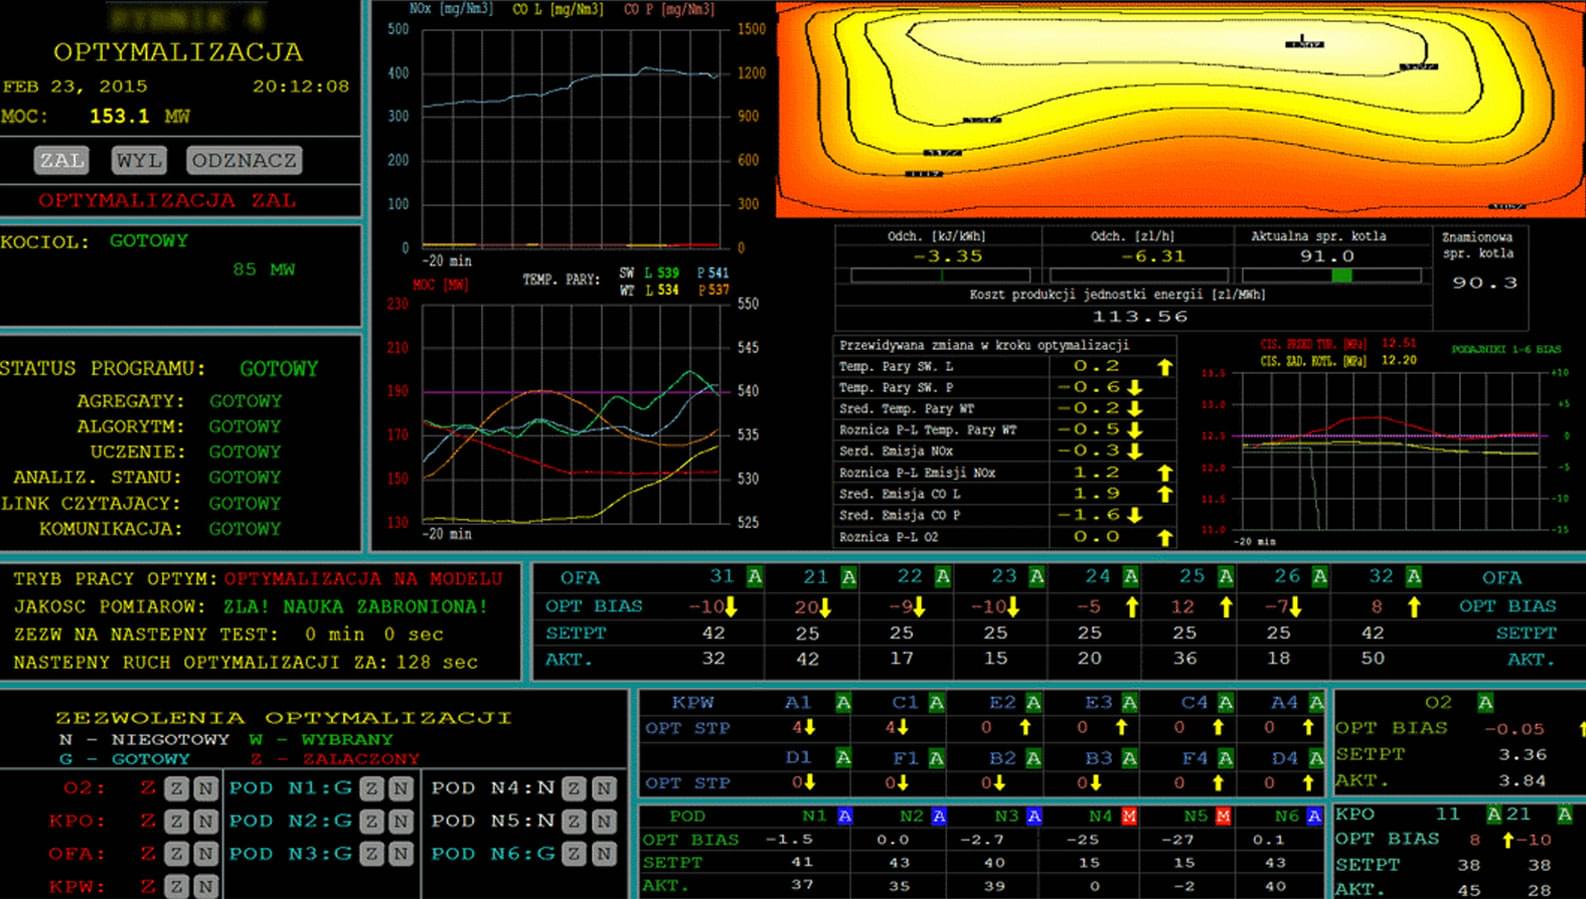The width and height of the screenshot is (1586, 899).
Task: Toggle the Z button for O2 permission
Action: pyautogui.click(x=177, y=788)
